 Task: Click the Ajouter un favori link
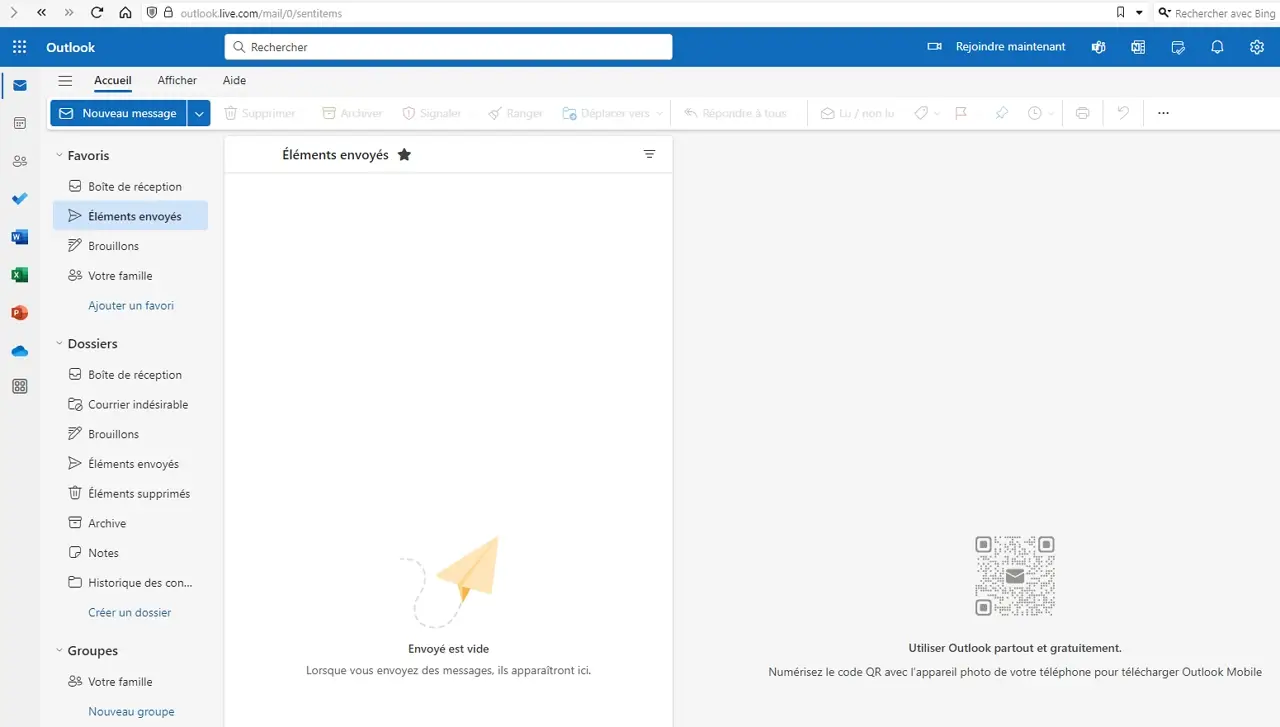pos(131,306)
